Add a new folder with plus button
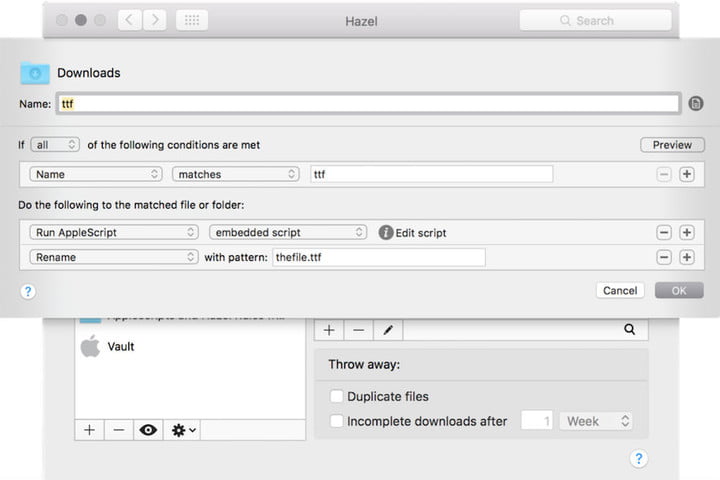The width and height of the screenshot is (720, 480). pos(90,430)
